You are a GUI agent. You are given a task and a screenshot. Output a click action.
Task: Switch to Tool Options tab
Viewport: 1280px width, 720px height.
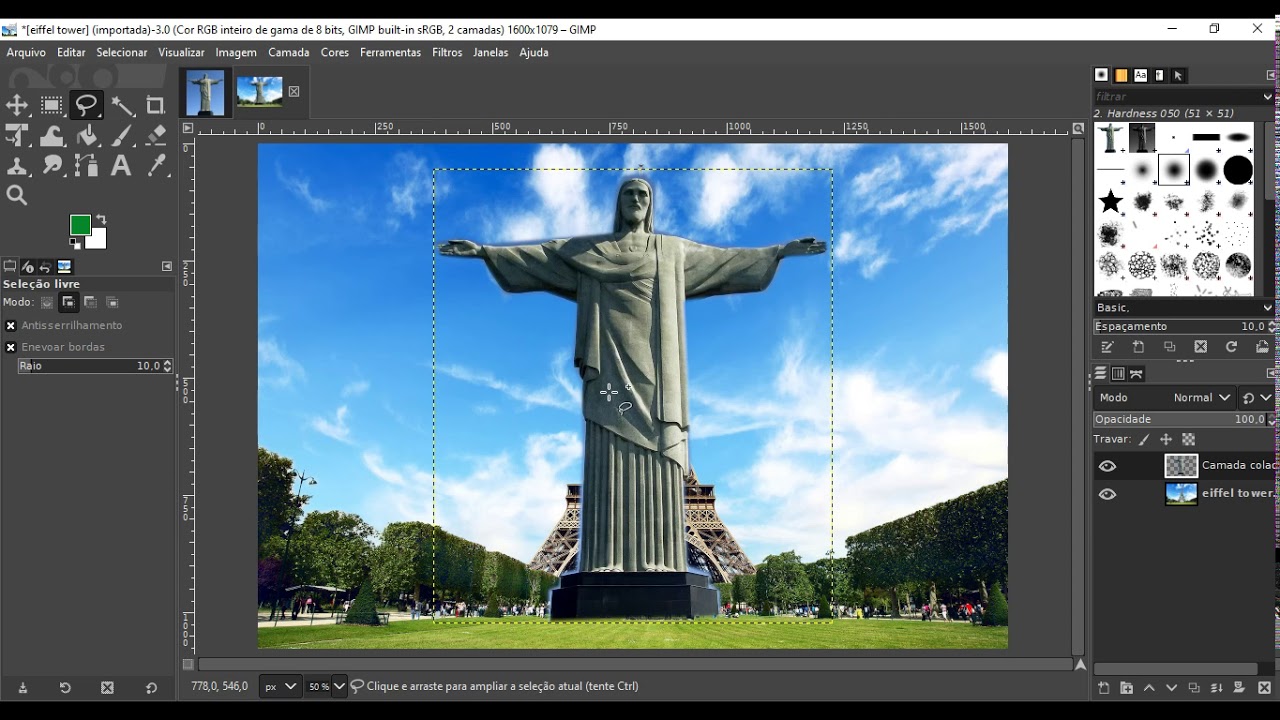(x=10, y=267)
